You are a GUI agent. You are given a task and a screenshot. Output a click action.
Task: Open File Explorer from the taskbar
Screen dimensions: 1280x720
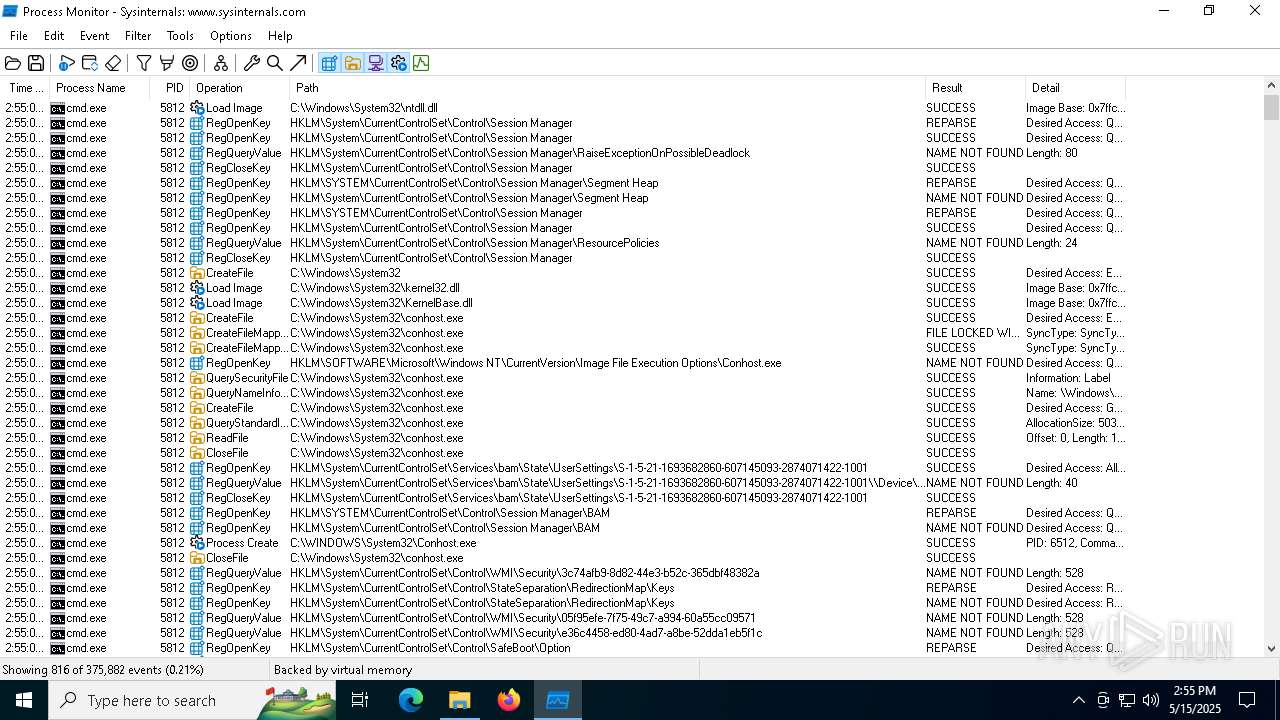(459, 700)
